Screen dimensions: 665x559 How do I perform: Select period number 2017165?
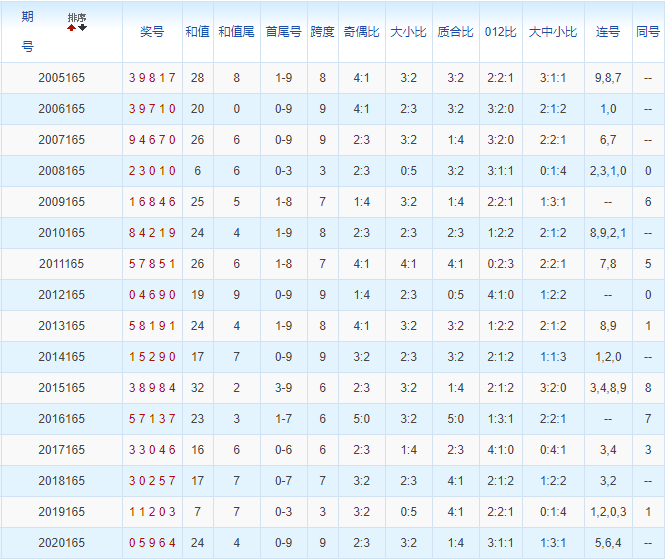[x=61, y=449]
